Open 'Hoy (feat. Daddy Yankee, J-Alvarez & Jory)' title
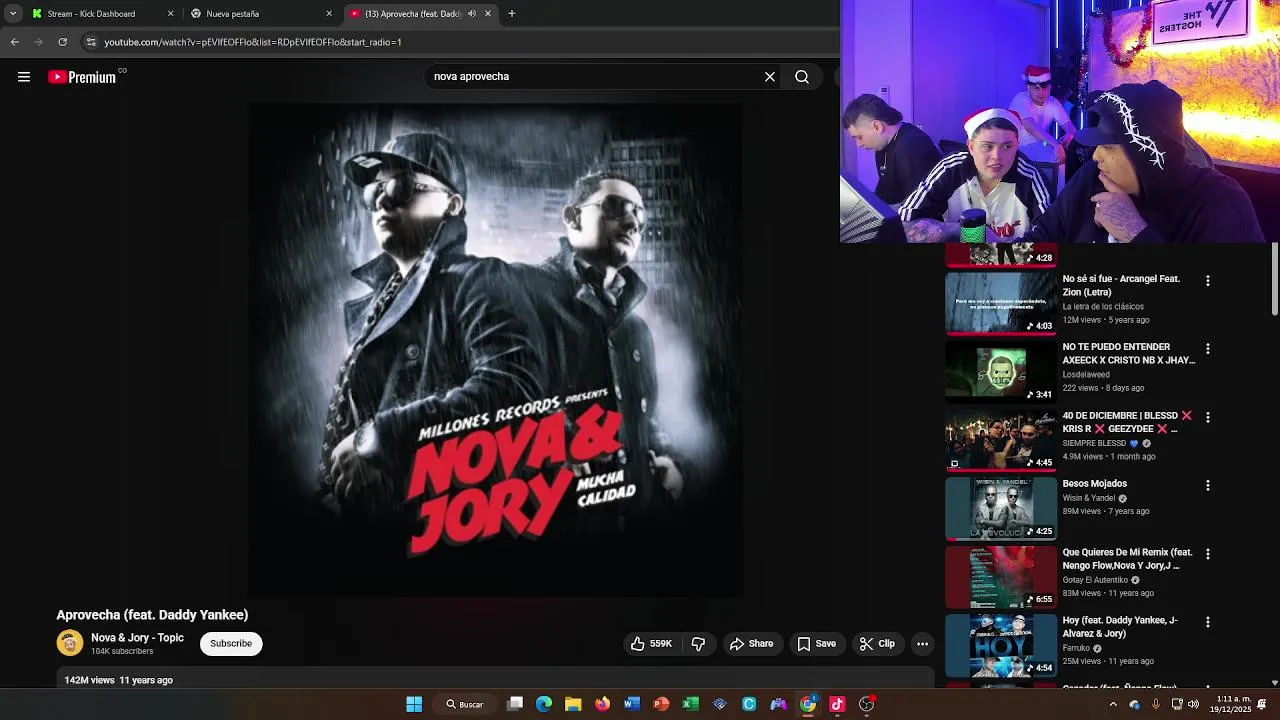Screen dimensions: 1280x720 (x=1120, y=627)
